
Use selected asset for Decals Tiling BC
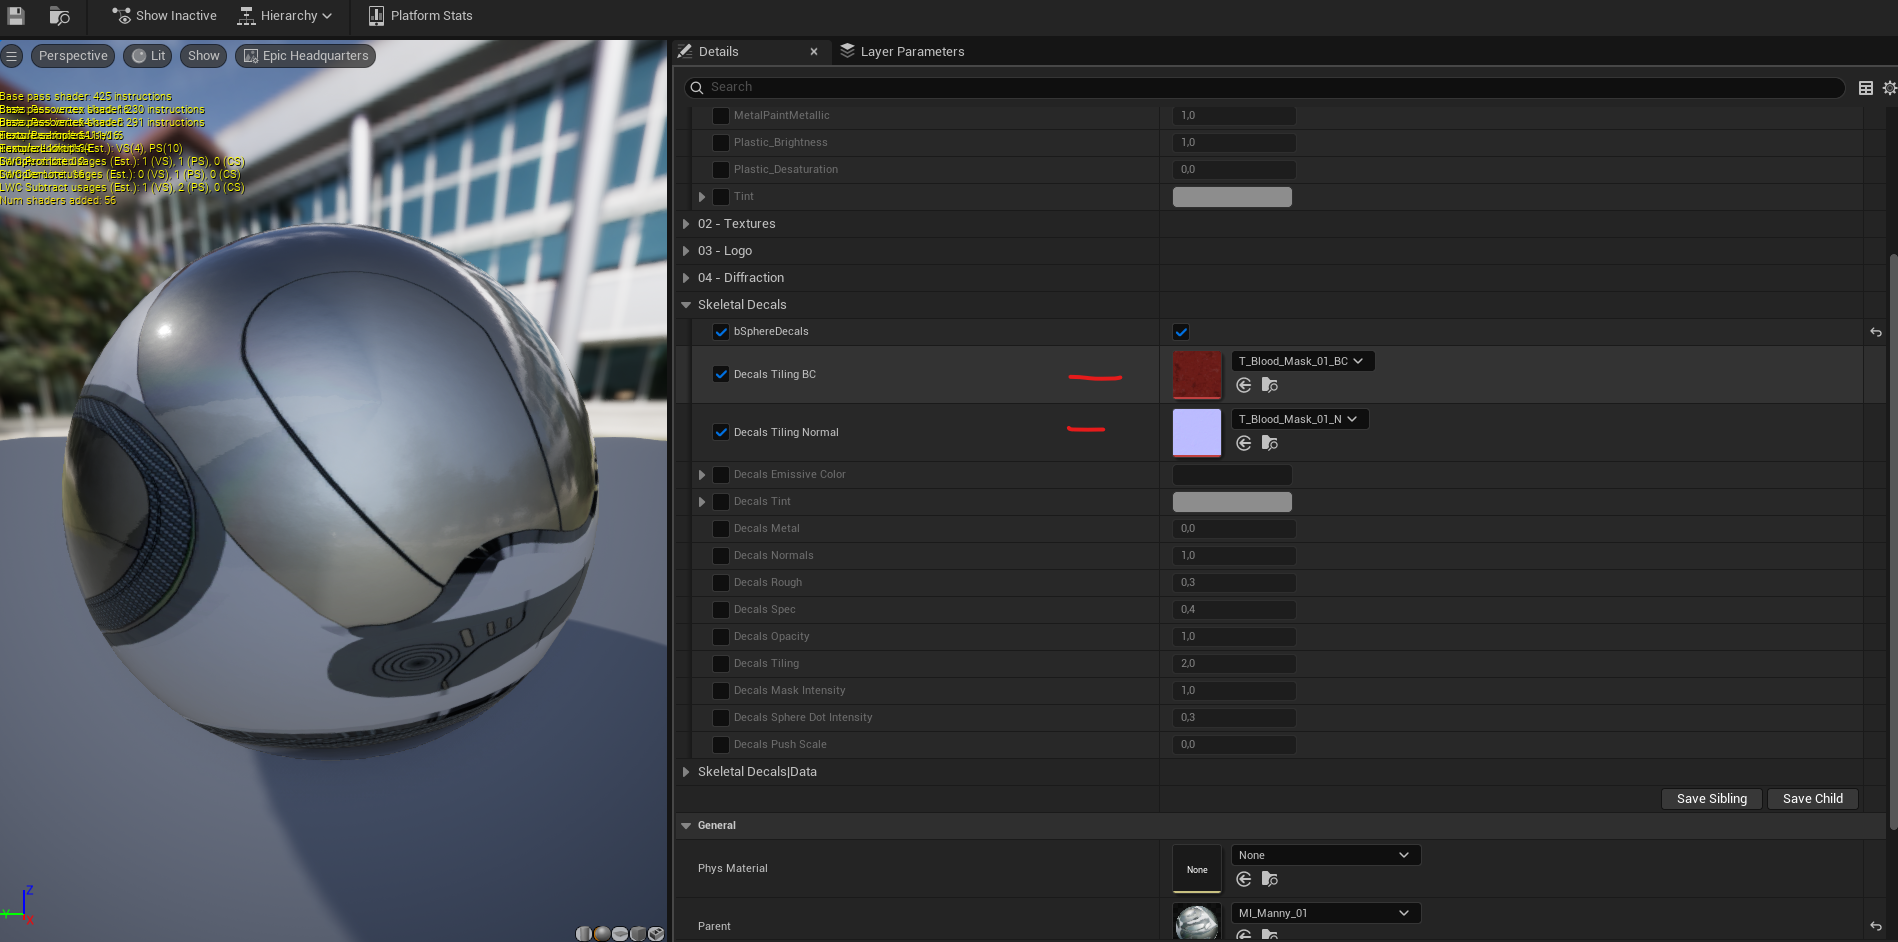point(1244,385)
